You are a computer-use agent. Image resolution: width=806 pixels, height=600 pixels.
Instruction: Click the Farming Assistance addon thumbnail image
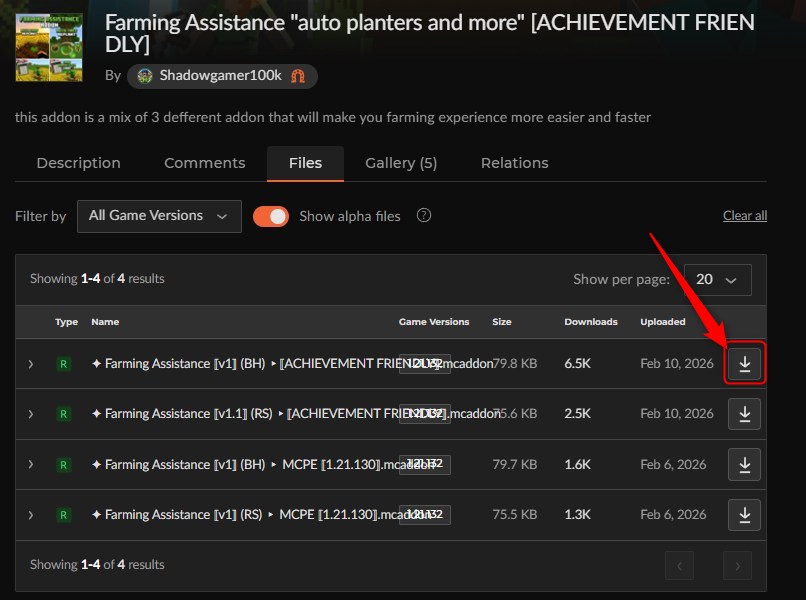pyautogui.click(x=49, y=47)
